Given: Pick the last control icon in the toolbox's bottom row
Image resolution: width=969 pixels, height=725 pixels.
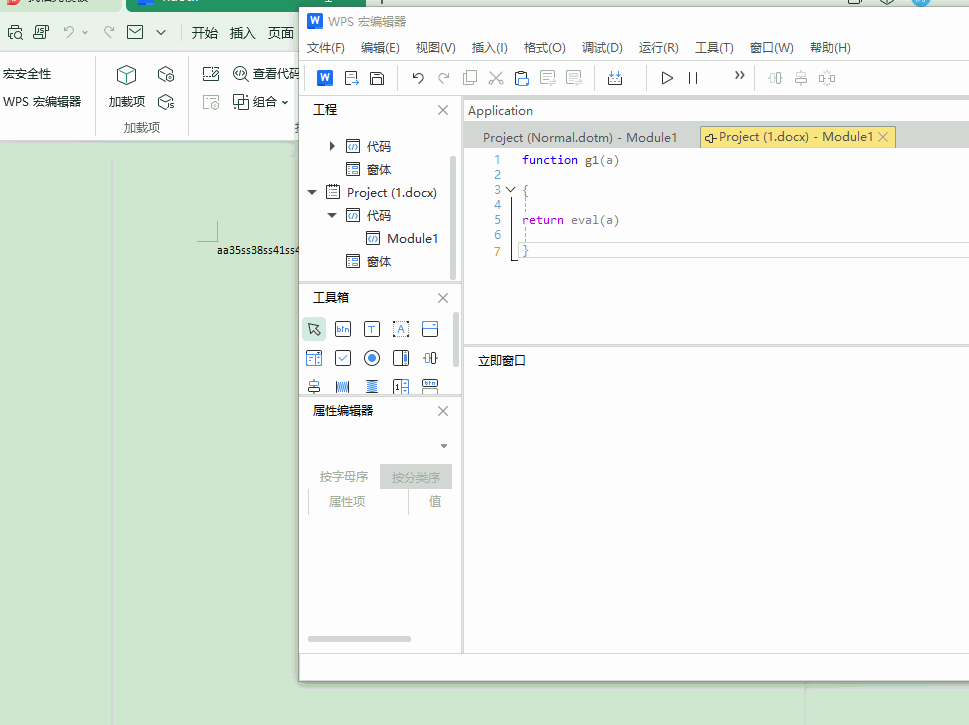Looking at the screenshot, I should (430, 387).
